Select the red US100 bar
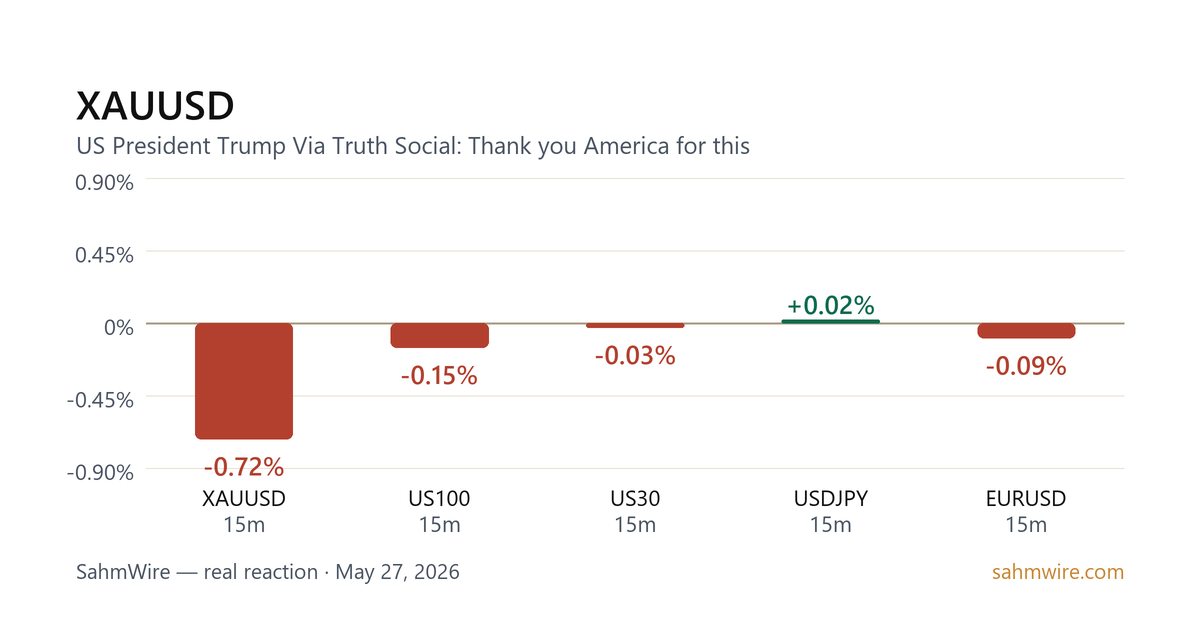 pos(439,335)
